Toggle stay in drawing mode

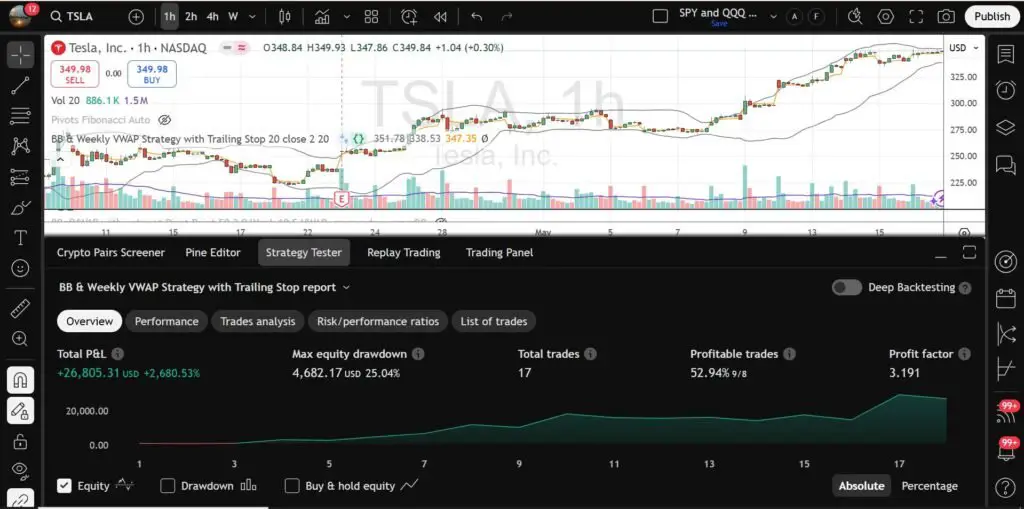[x=20, y=410]
